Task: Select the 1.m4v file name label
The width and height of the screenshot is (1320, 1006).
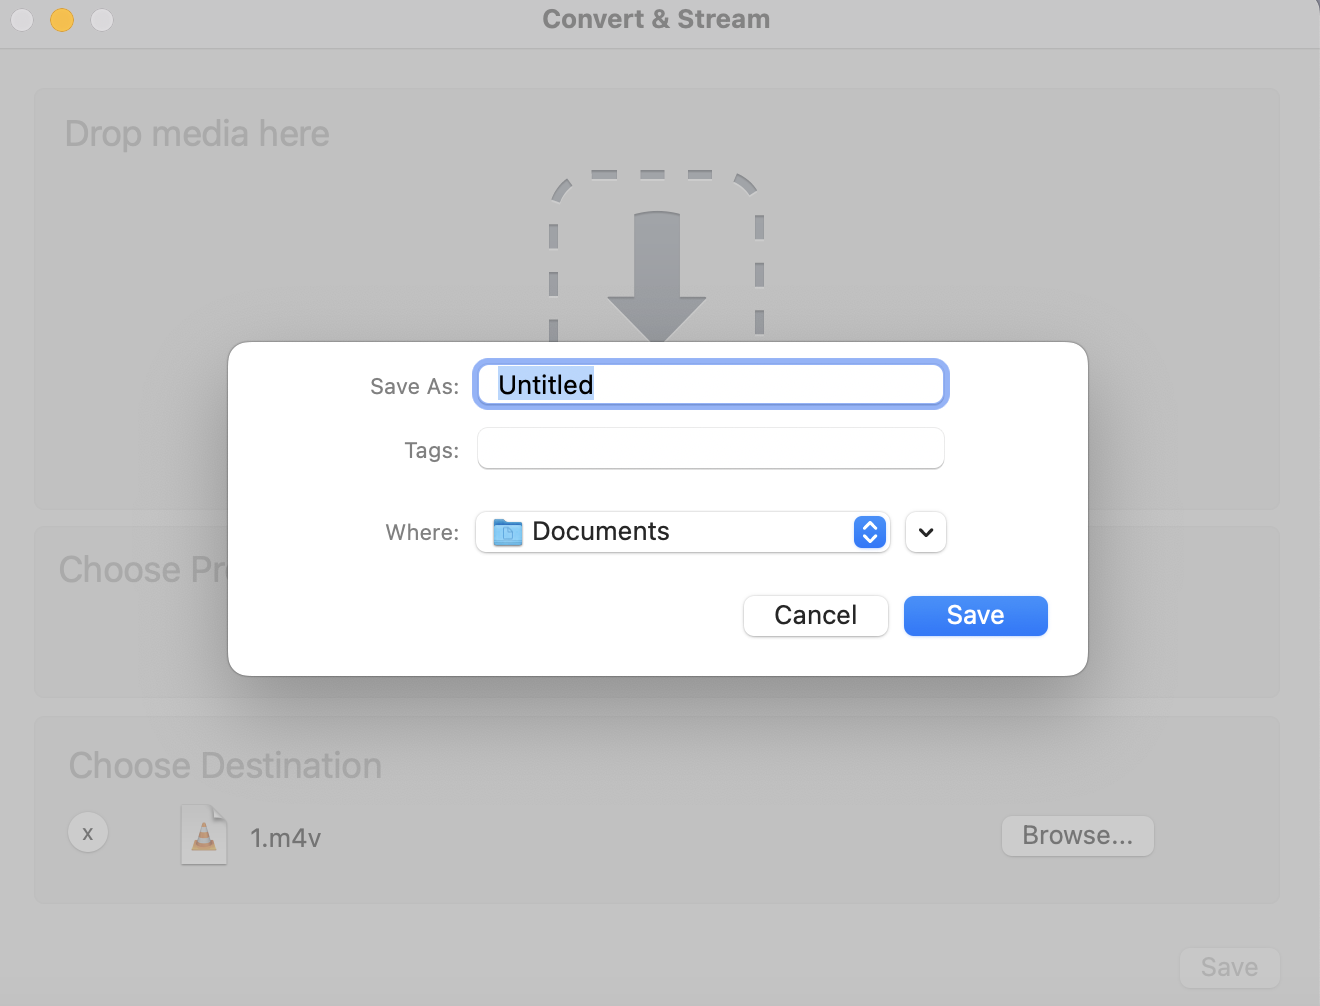Action: click(x=285, y=838)
